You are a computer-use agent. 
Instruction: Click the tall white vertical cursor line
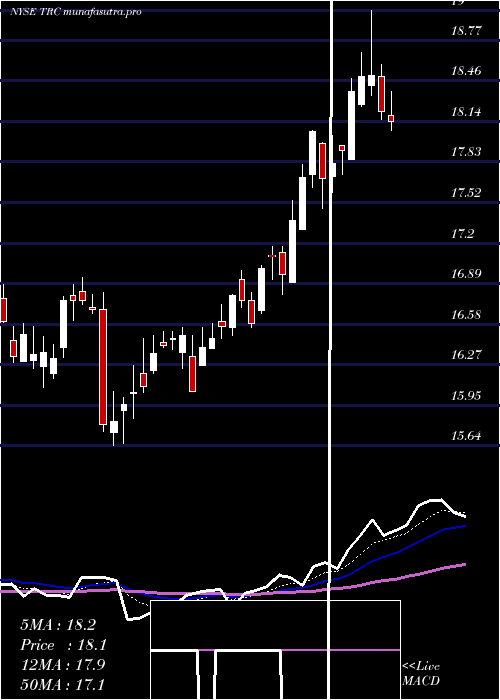click(x=331, y=350)
